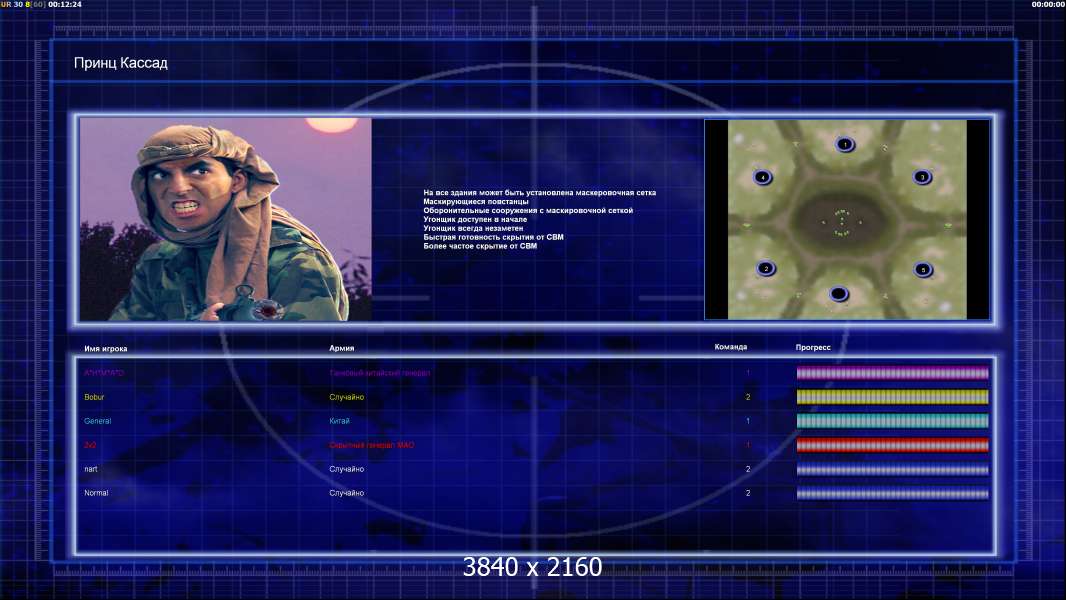Click 'Более частое скрытие от СВМ' line
Screen dimensions: 1066x600
(x=480, y=246)
